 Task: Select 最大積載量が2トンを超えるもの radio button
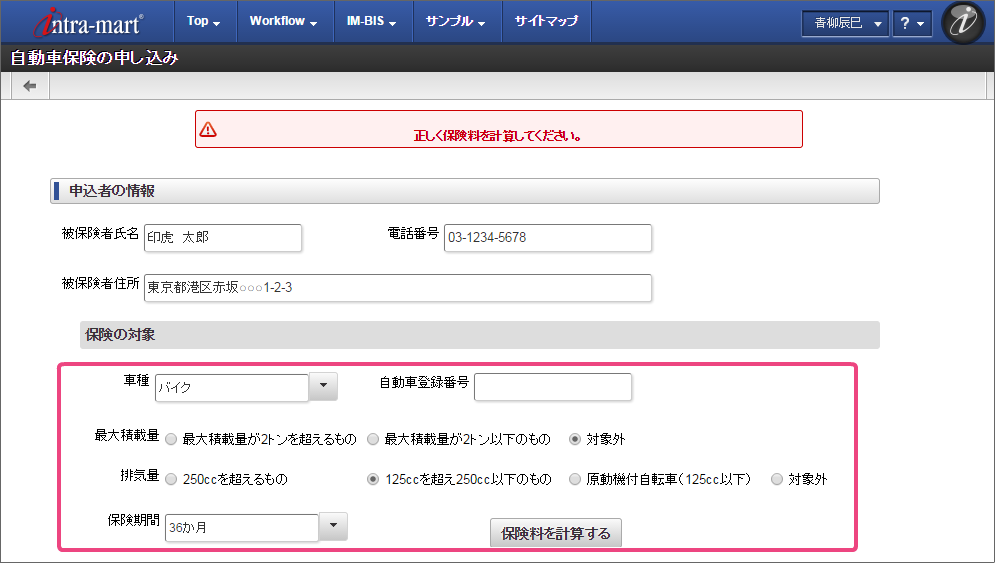[x=172, y=438]
